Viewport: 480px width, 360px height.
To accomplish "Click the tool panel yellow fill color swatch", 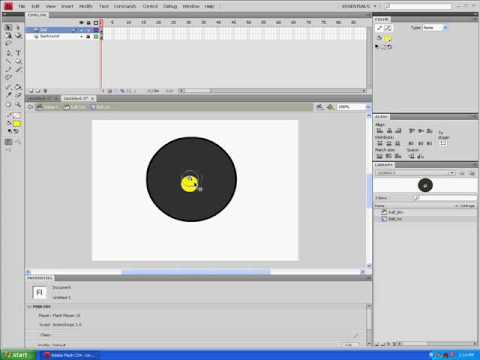I will [17, 124].
